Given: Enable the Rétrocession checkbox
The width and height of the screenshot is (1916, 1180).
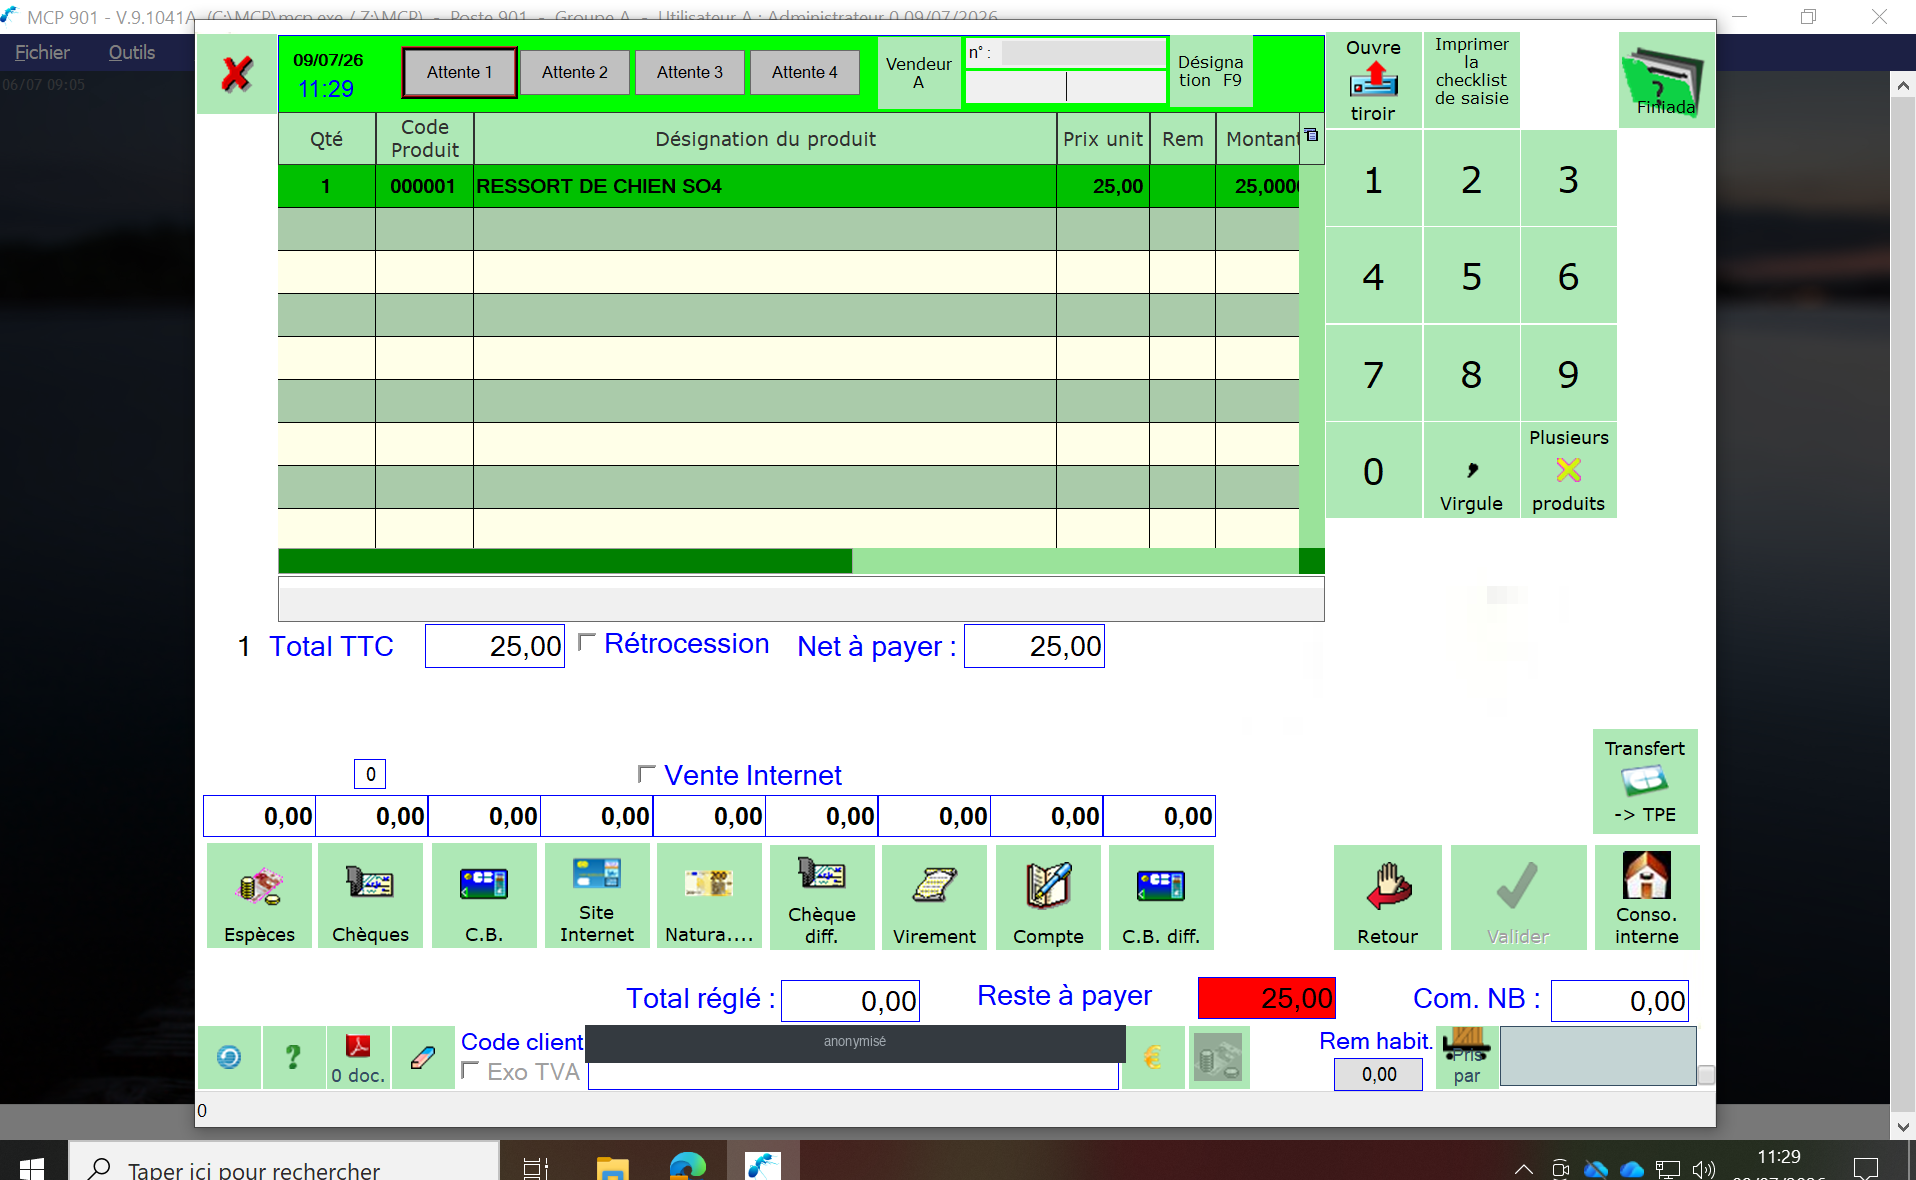Looking at the screenshot, I should tap(587, 641).
